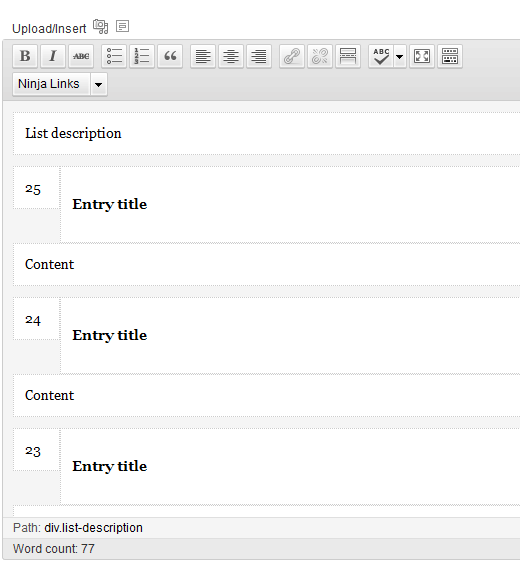Toggle Italic formatting button
Image resolution: width=520 pixels, height=563 pixels.
pos(53,56)
